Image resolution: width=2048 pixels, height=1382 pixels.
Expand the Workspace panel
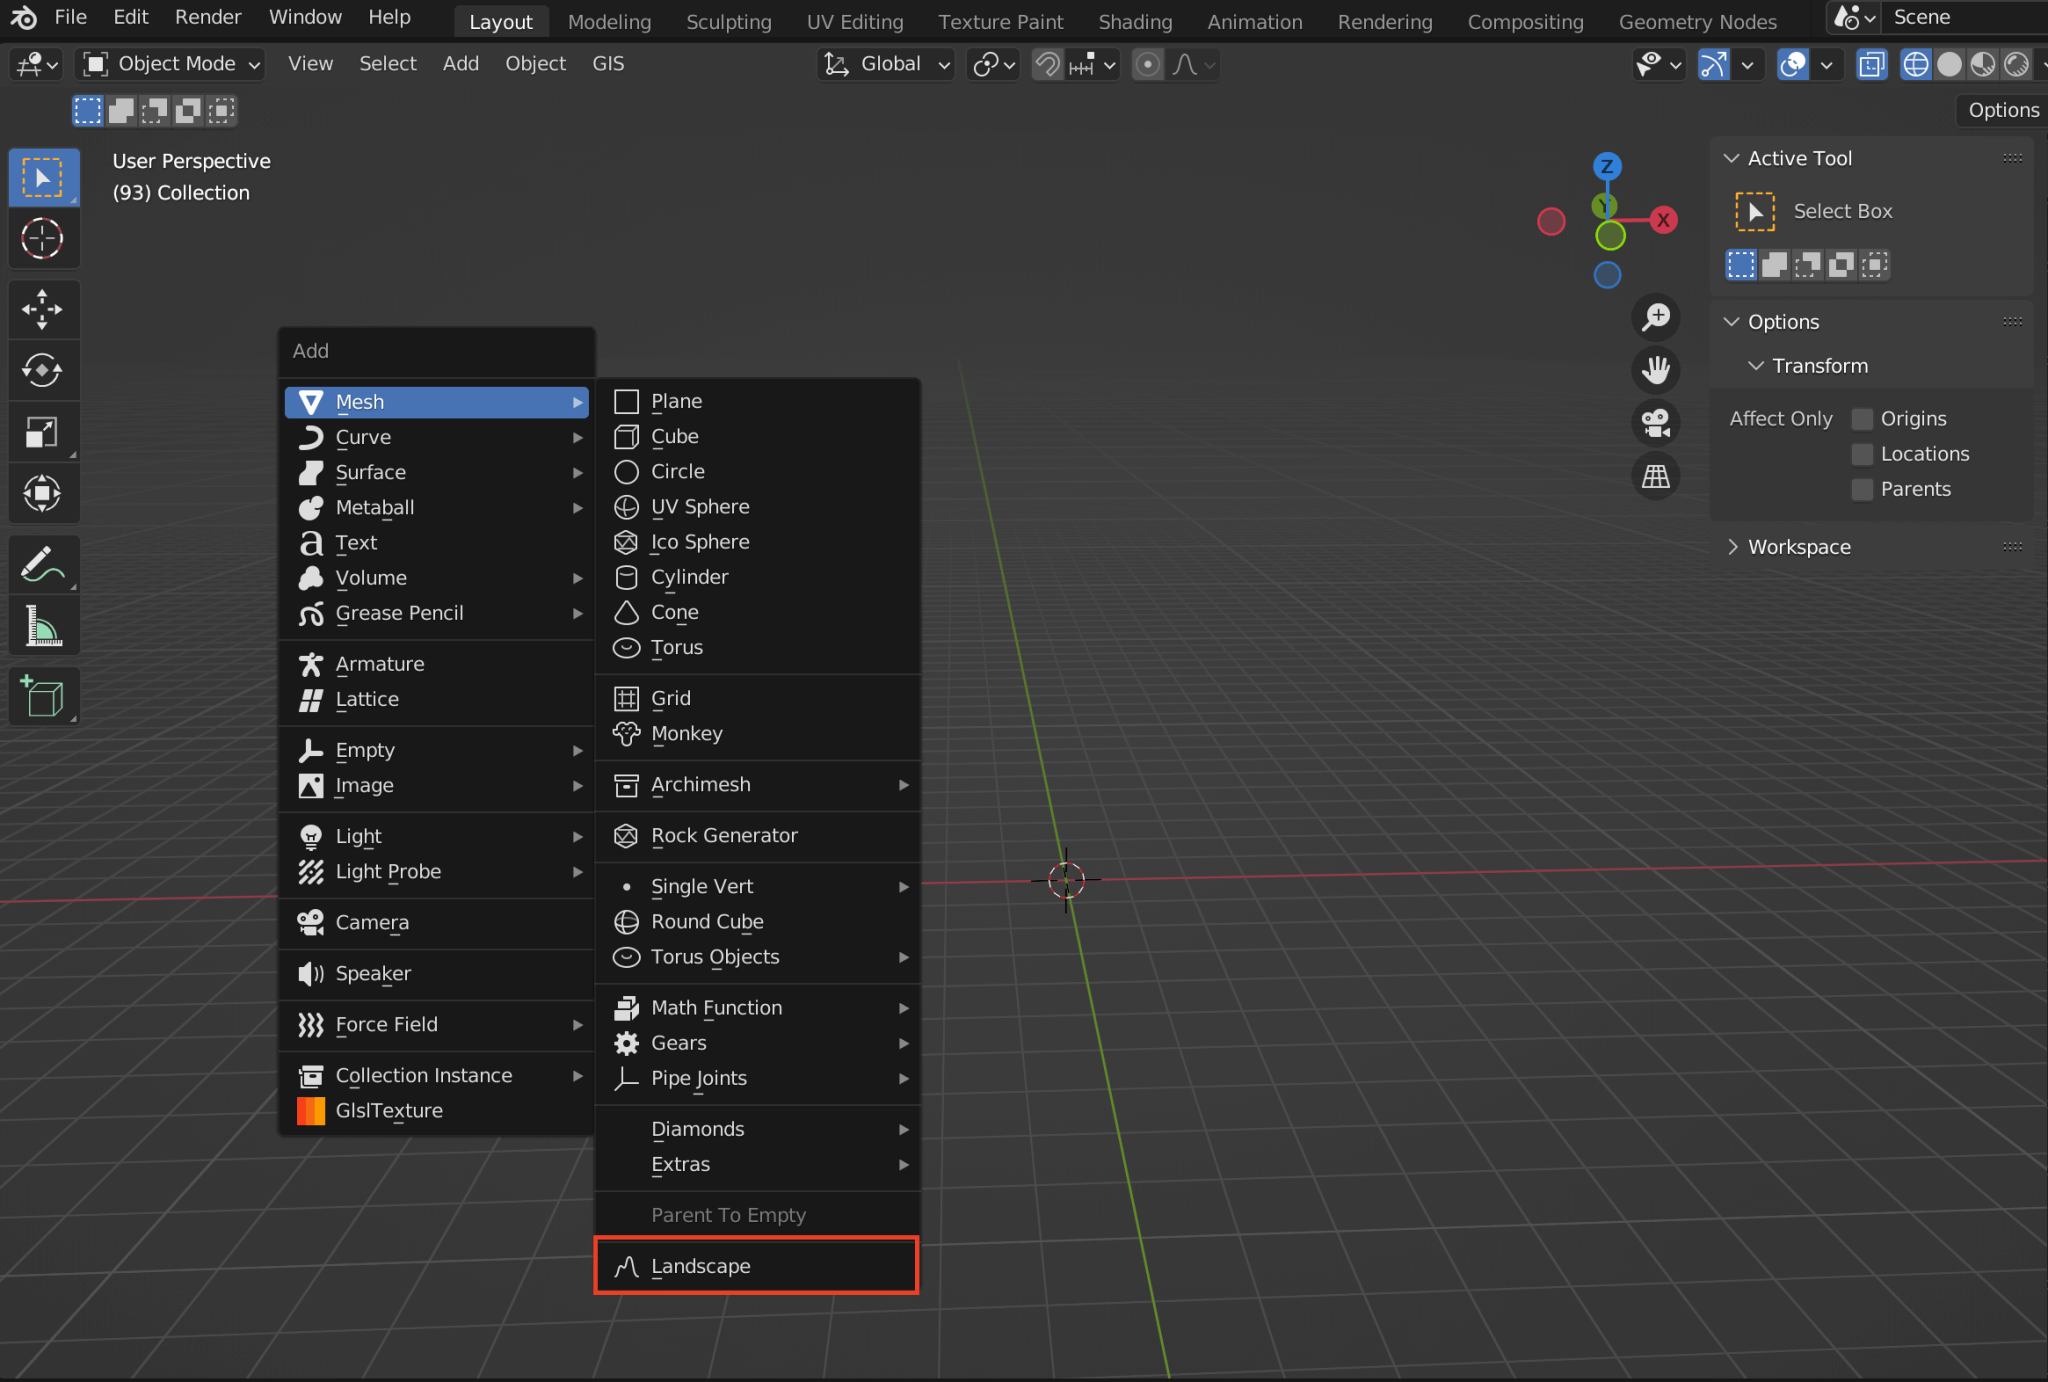pyautogui.click(x=1798, y=546)
